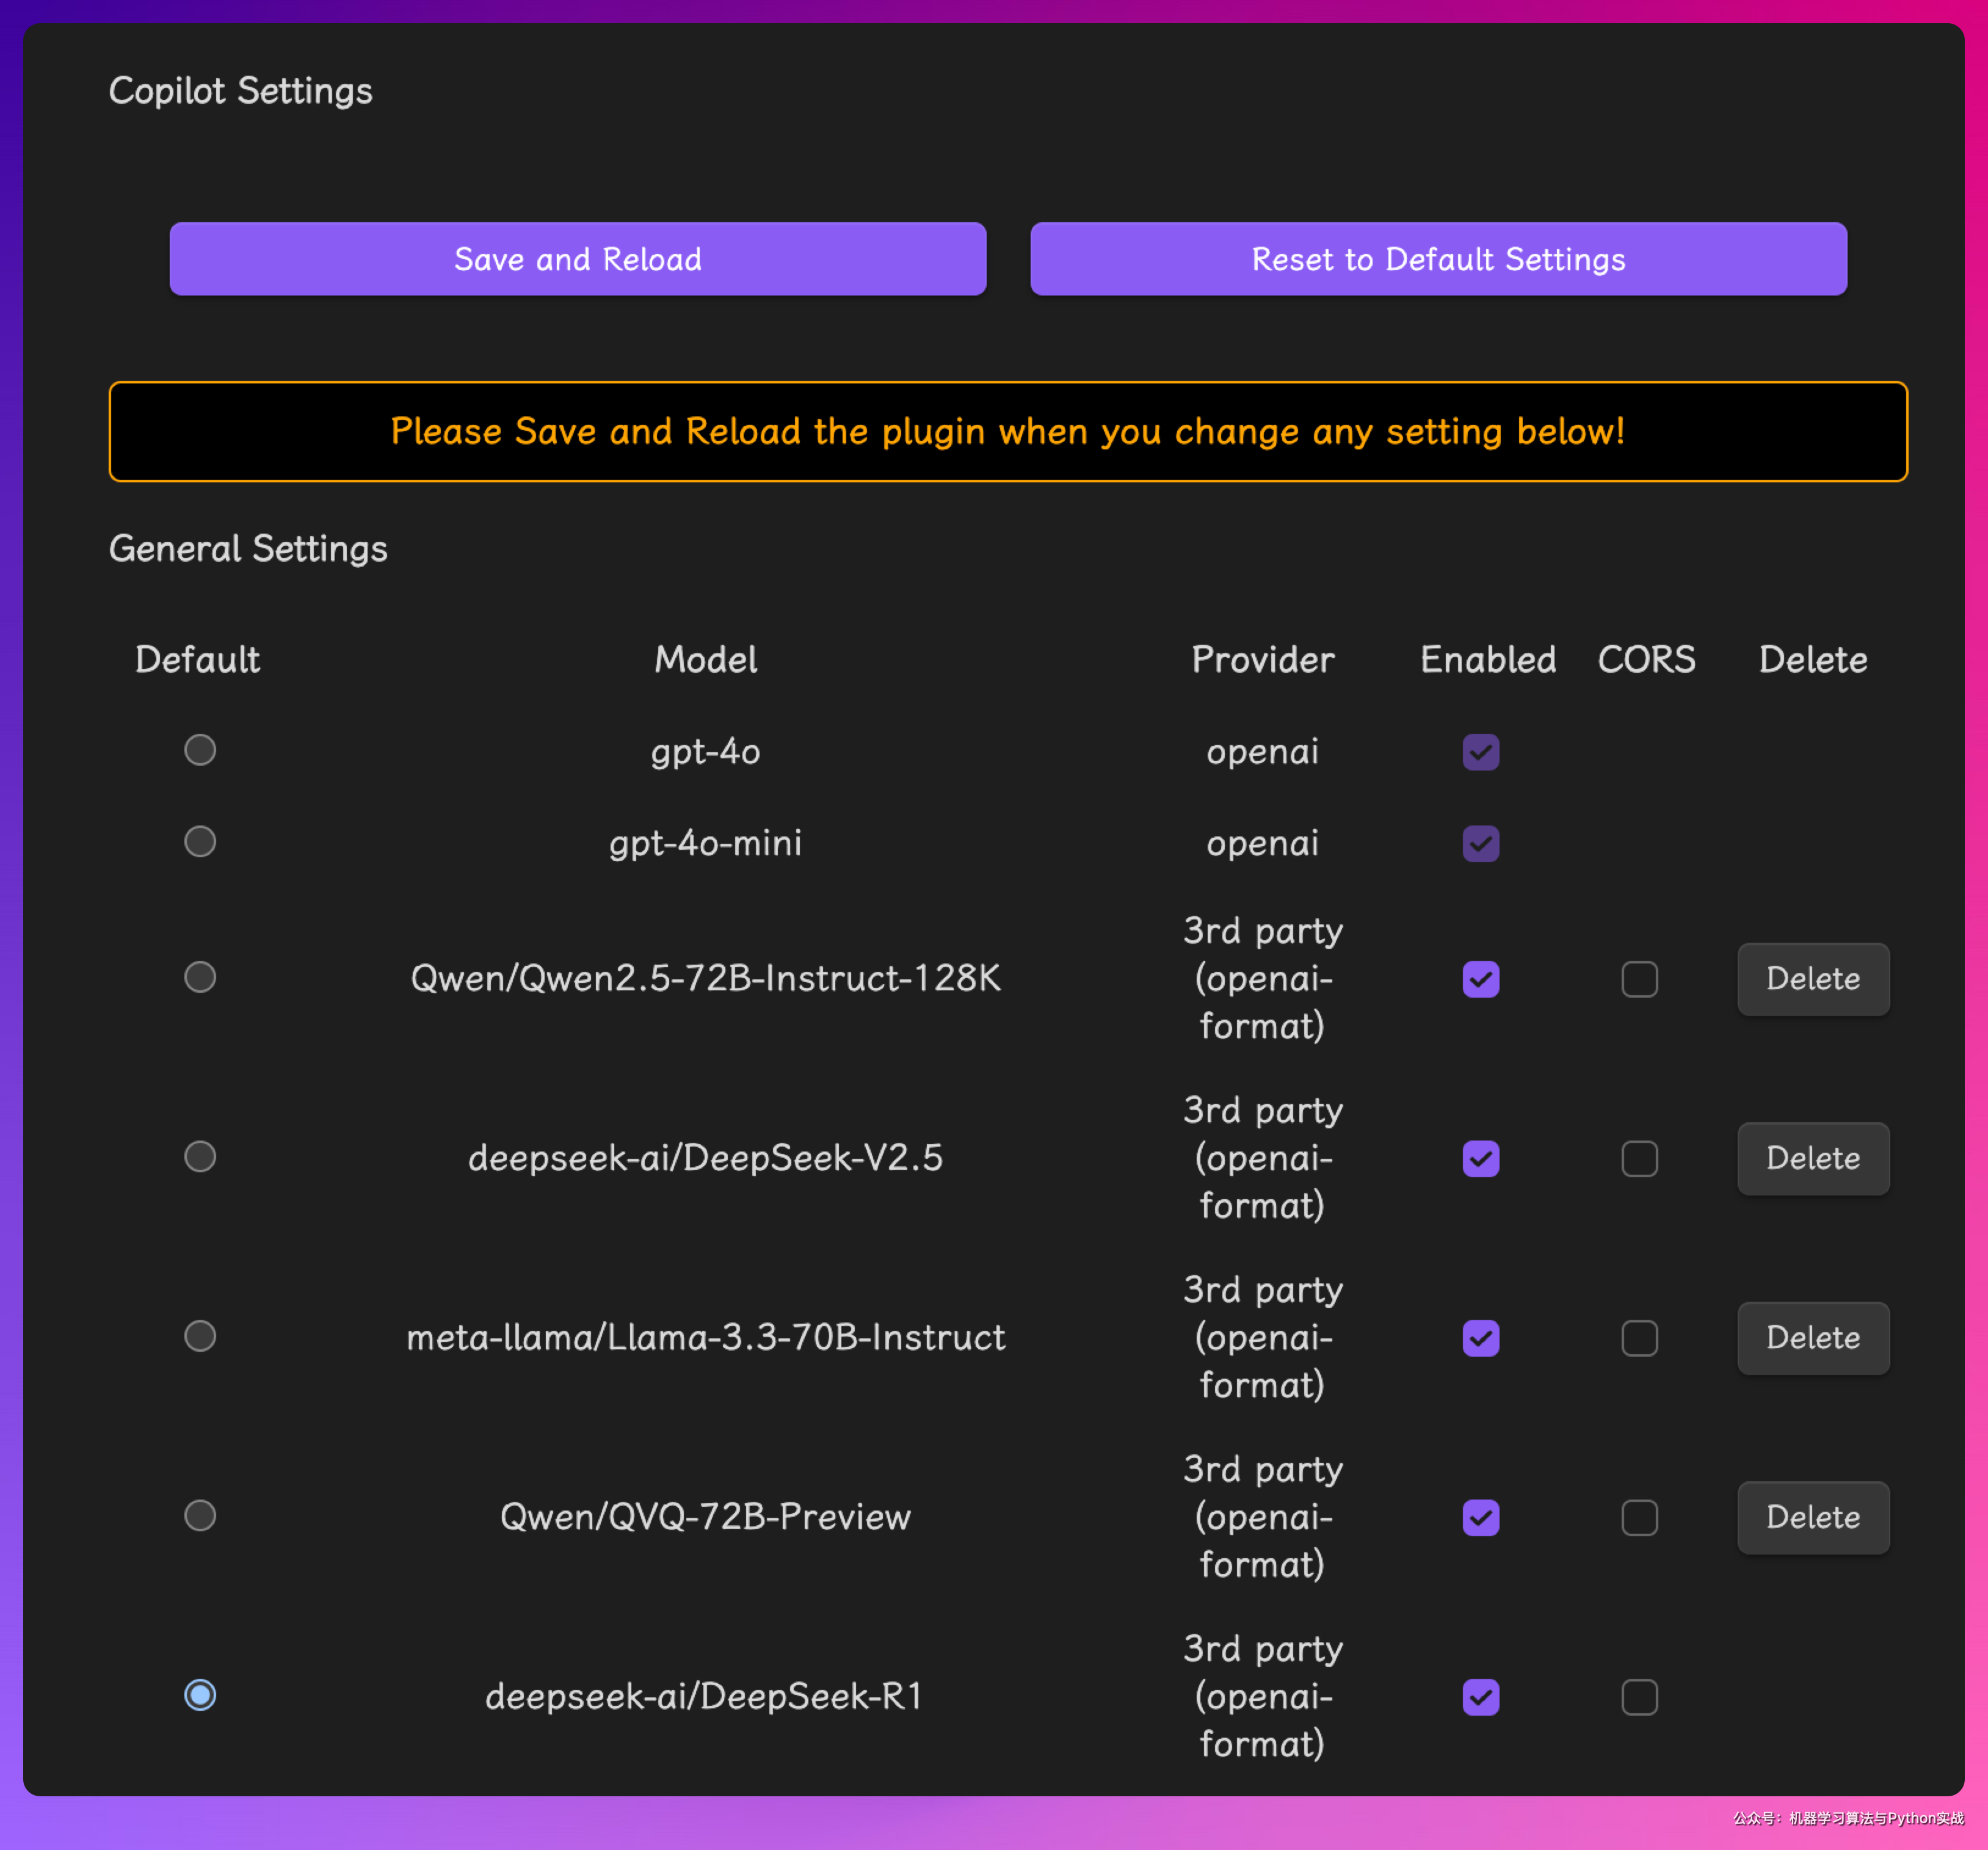The image size is (1988, 1850).
Task: Set Qwen/QVQ-72B-Preview as default
Action: tap(200, 1516)
